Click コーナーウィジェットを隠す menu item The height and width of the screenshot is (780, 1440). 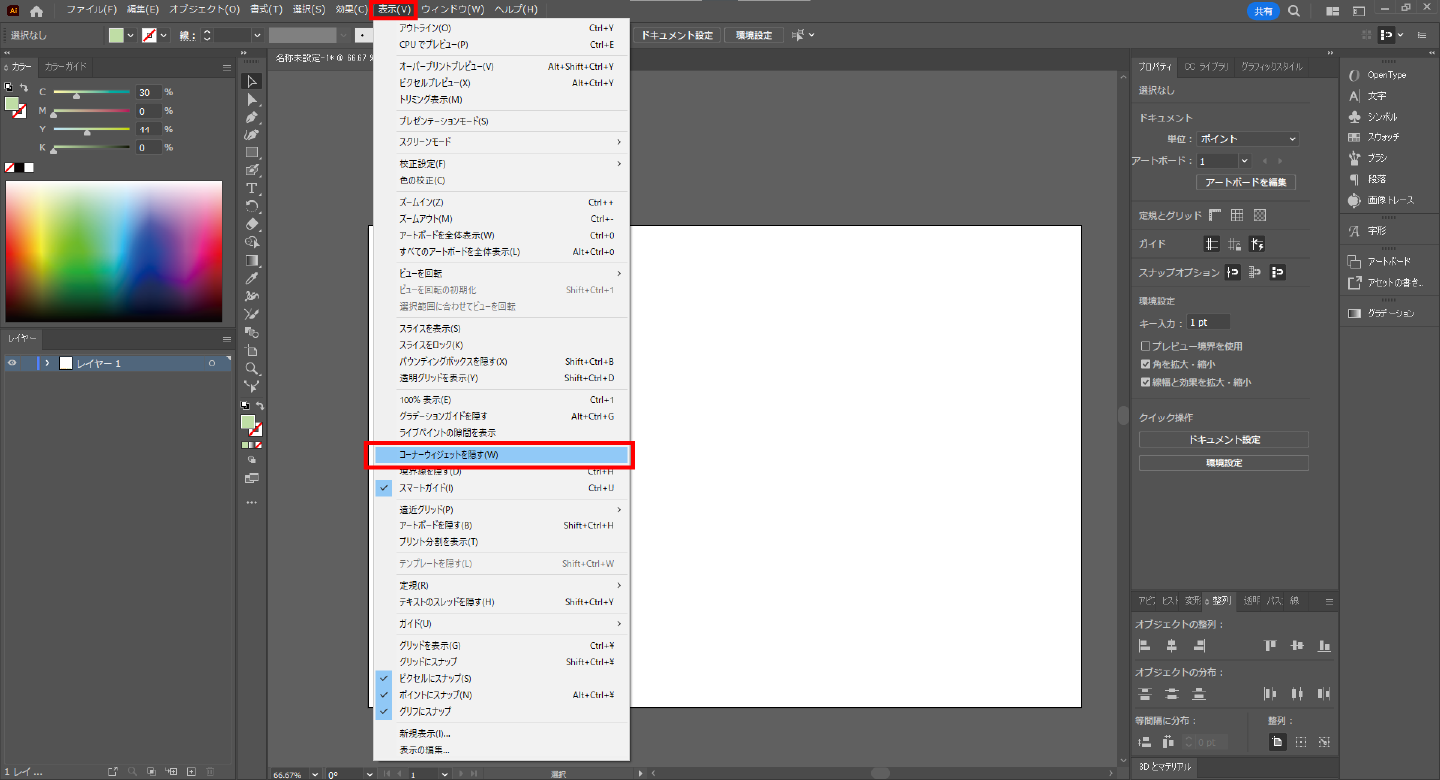tap(501, 455)
